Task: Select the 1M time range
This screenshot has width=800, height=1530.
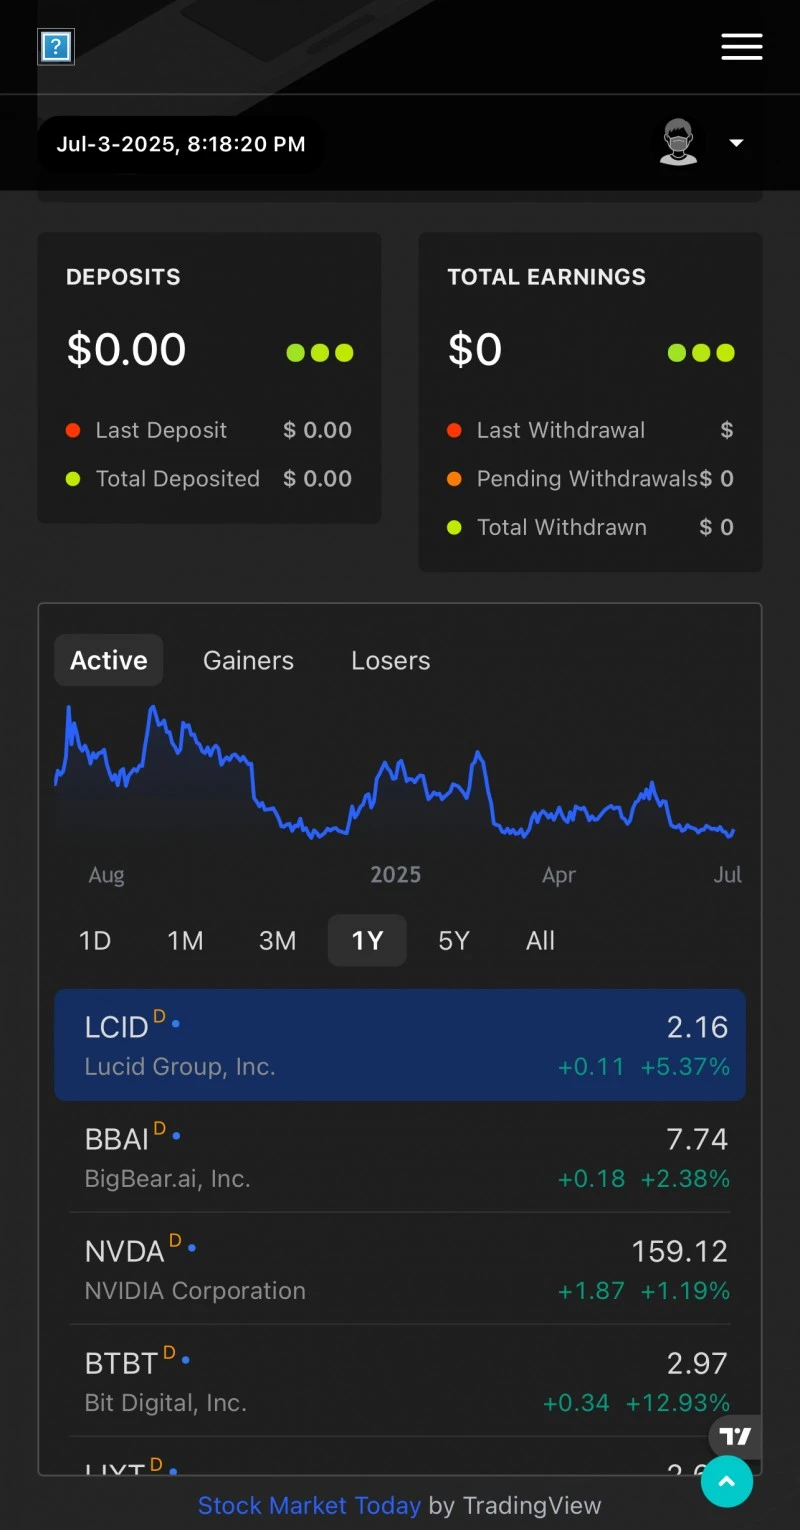Action: (x=185, y=940)
